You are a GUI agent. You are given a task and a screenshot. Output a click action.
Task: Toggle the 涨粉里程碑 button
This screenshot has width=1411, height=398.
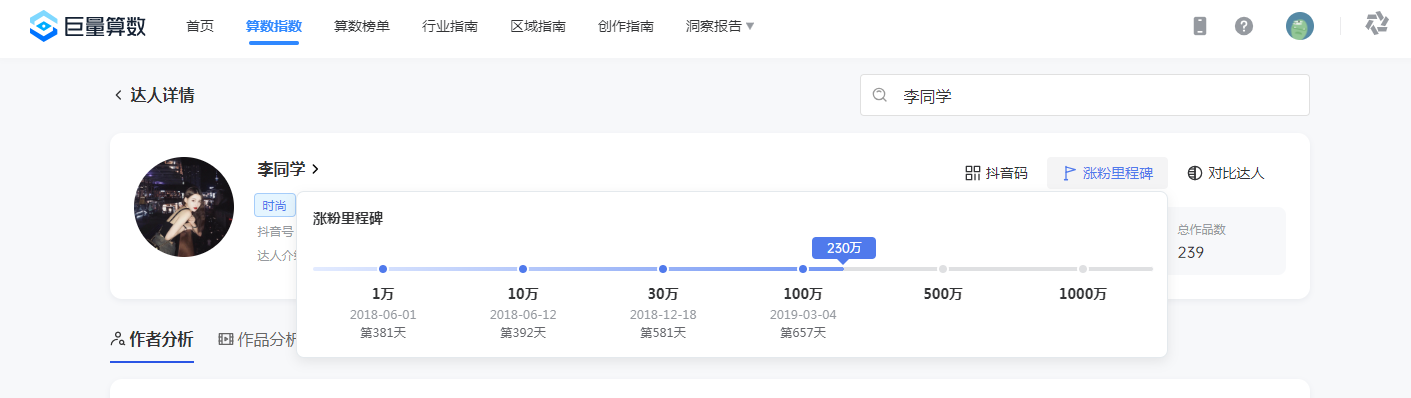tap(1107, 173)
